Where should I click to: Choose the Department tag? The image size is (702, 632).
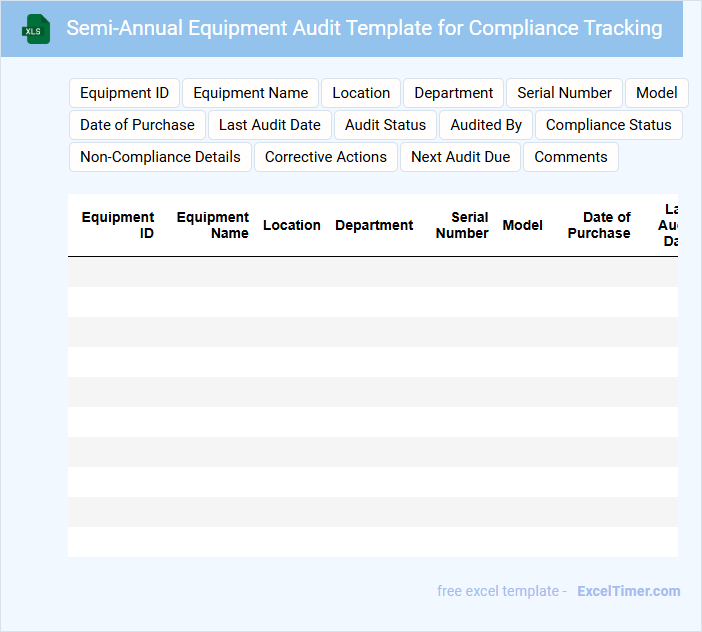(453, 93)
